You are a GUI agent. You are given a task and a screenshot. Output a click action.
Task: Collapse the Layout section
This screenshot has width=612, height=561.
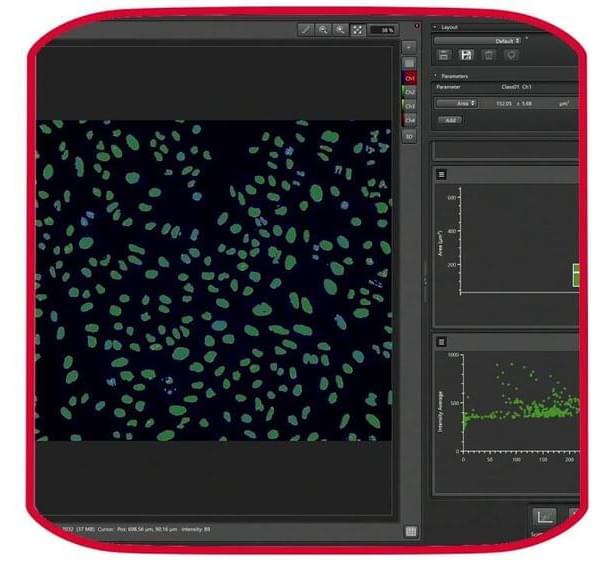[x=436, y=27]
